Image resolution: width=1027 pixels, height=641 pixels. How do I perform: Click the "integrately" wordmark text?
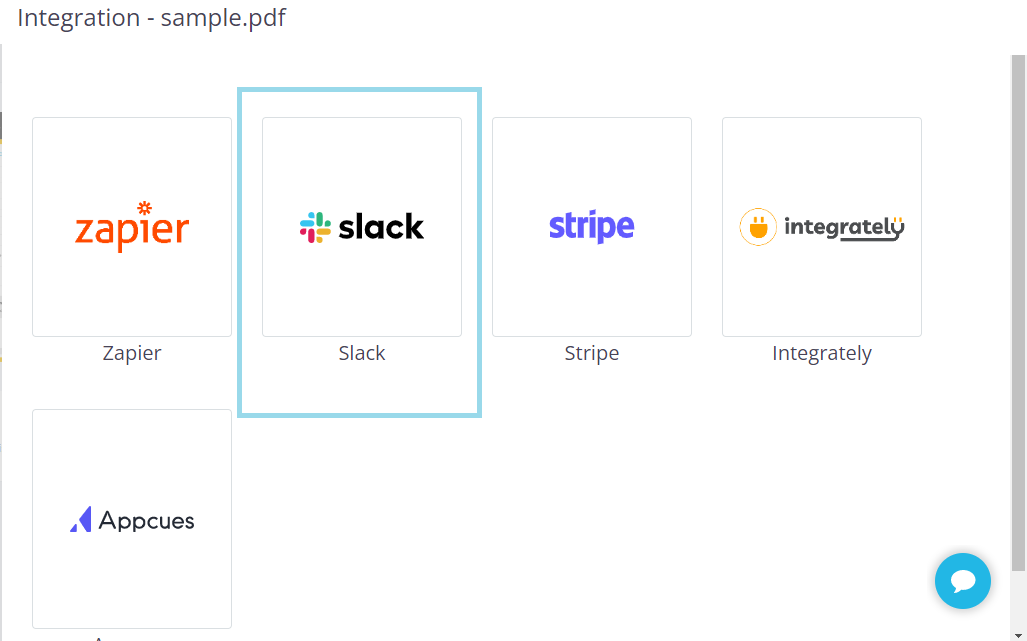[x=844, y=228]
